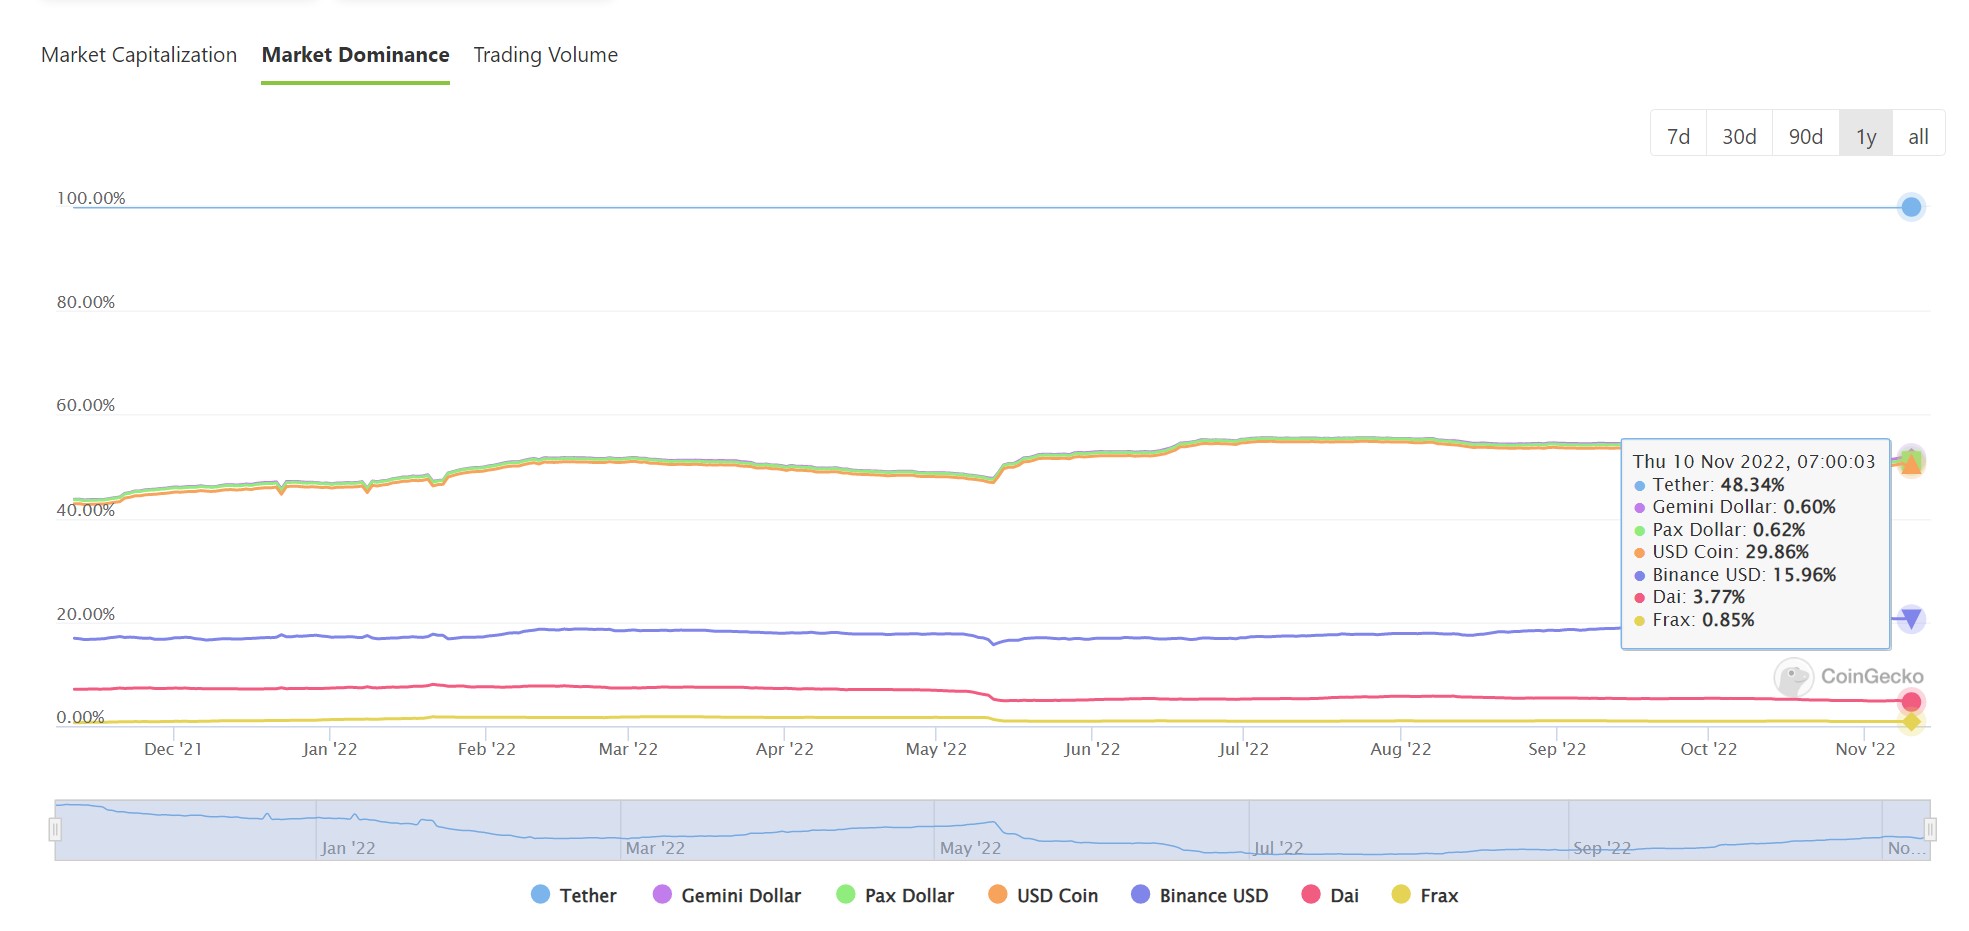
Task: Click the Dai red legend dot
Action: (x=1311, y=894)
